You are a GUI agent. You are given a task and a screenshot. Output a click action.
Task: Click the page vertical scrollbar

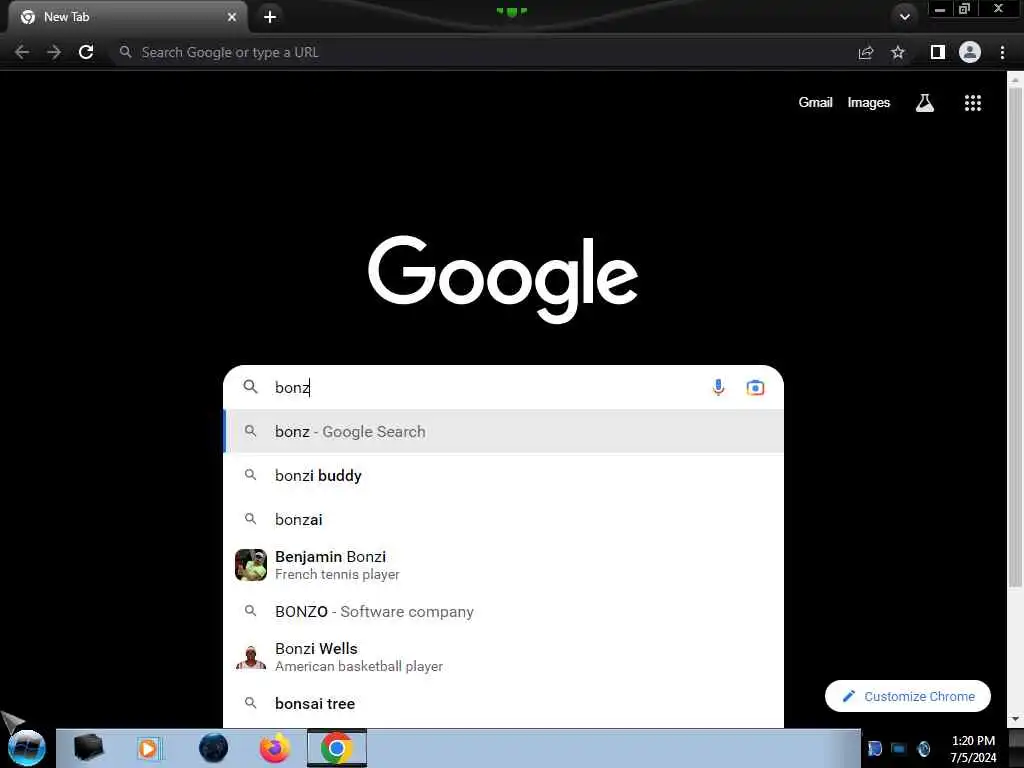(1015, 336)
